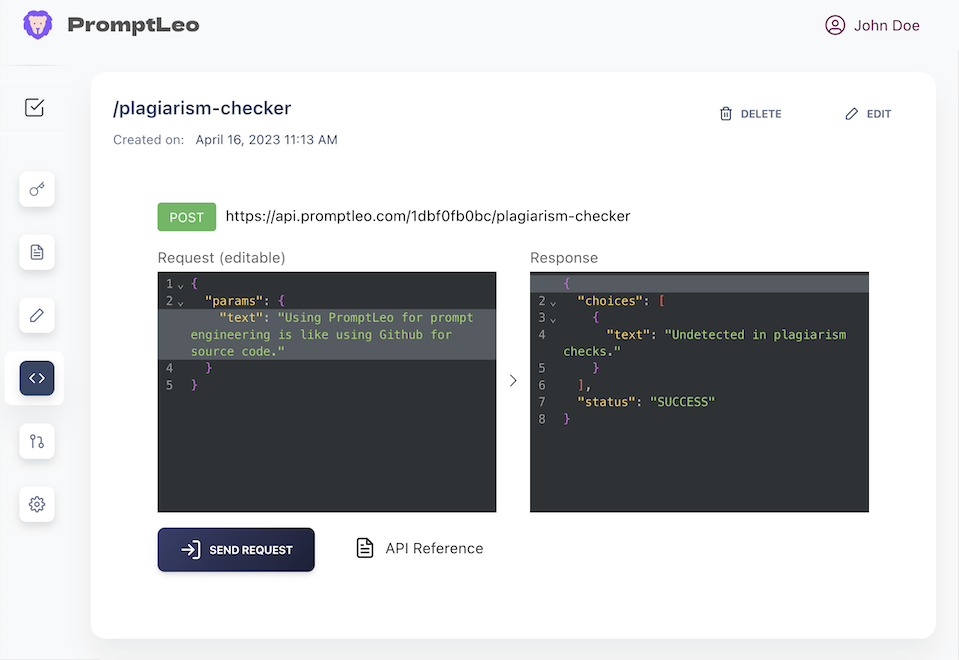Screen dimensions: 959x660
Task: Click the "Response" label
Action: (564, 258)
